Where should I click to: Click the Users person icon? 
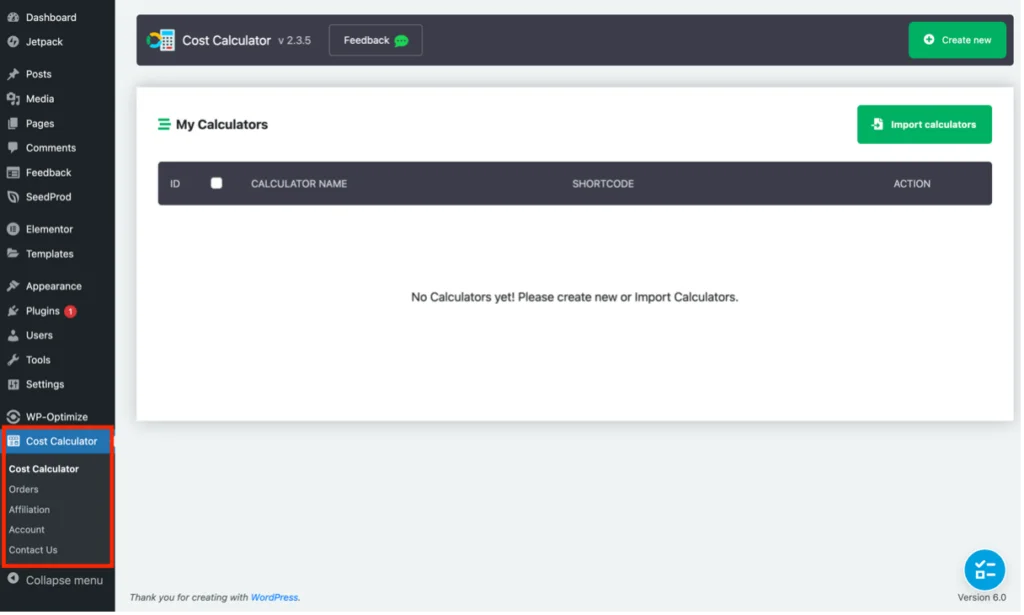13,336
